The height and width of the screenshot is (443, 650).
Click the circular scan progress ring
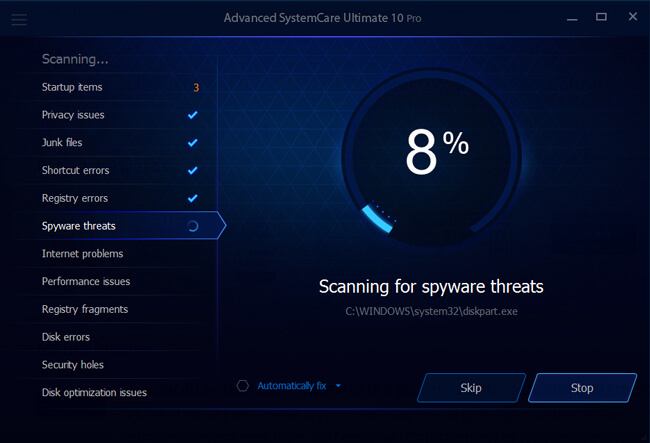(432, 157)
